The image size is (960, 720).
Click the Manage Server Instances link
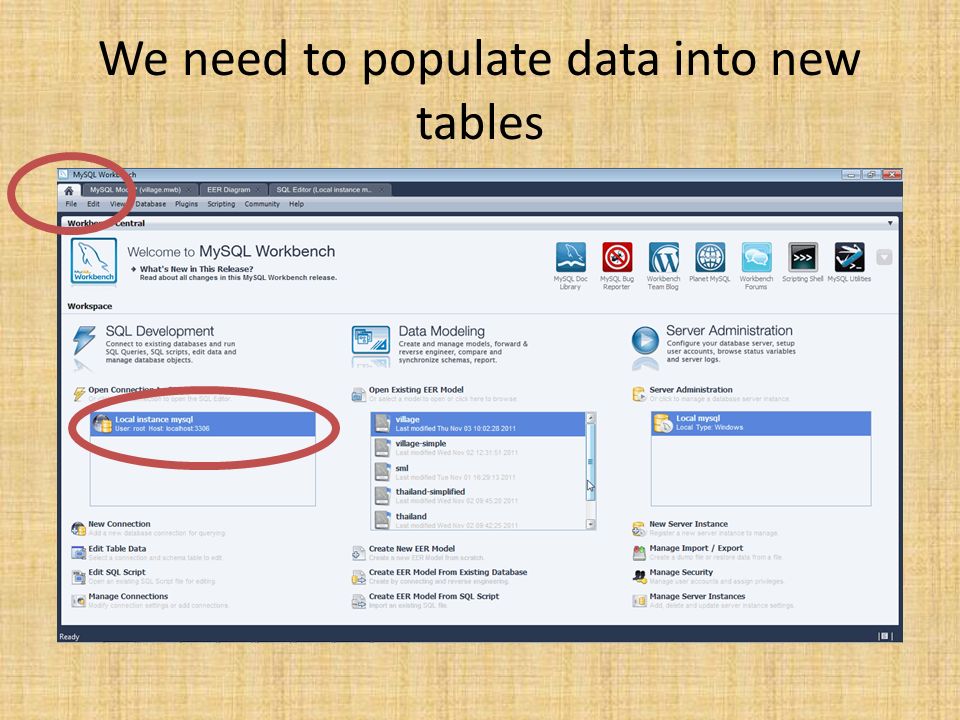[x=697, y=596]
